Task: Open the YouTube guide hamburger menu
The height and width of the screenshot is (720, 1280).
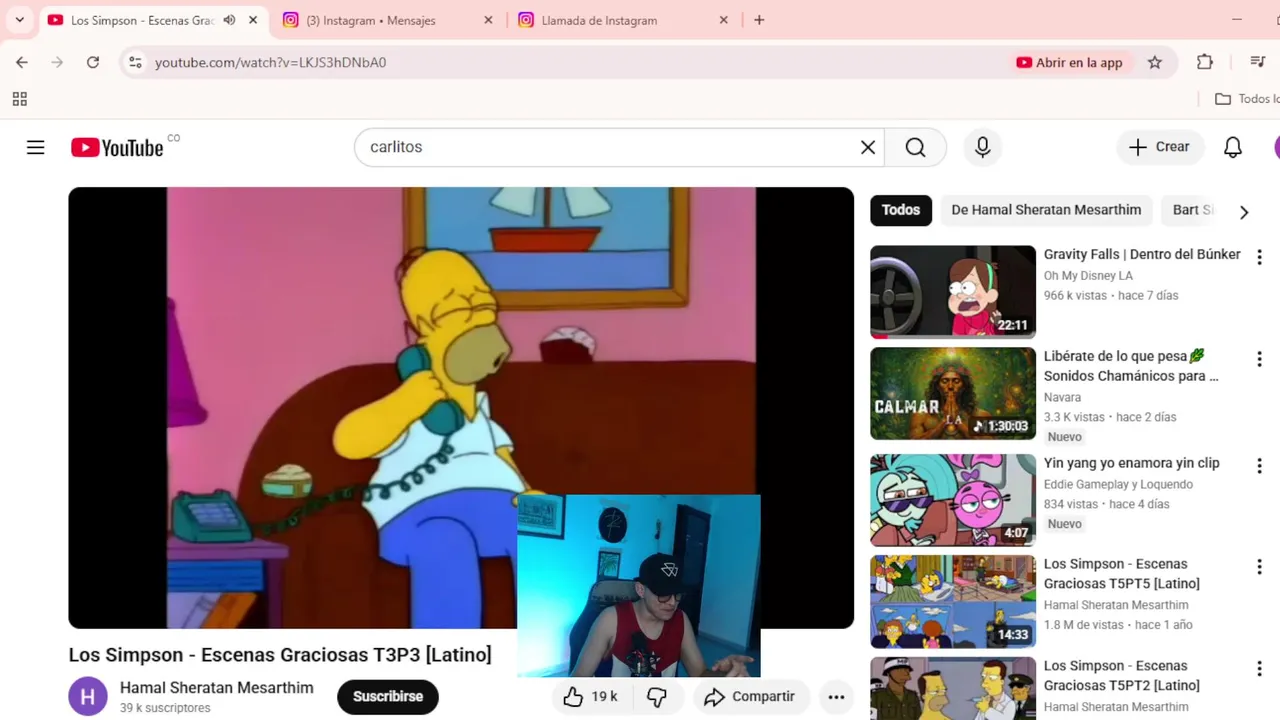Action: coord(35,148)
